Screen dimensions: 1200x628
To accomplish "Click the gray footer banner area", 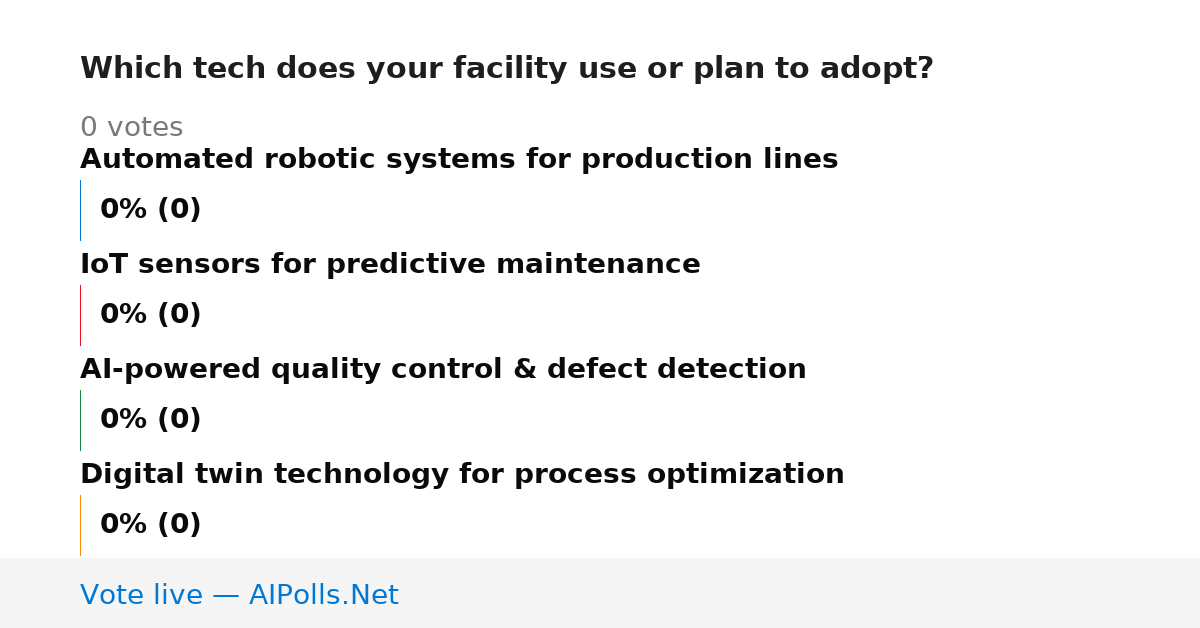I will point(600,593).
